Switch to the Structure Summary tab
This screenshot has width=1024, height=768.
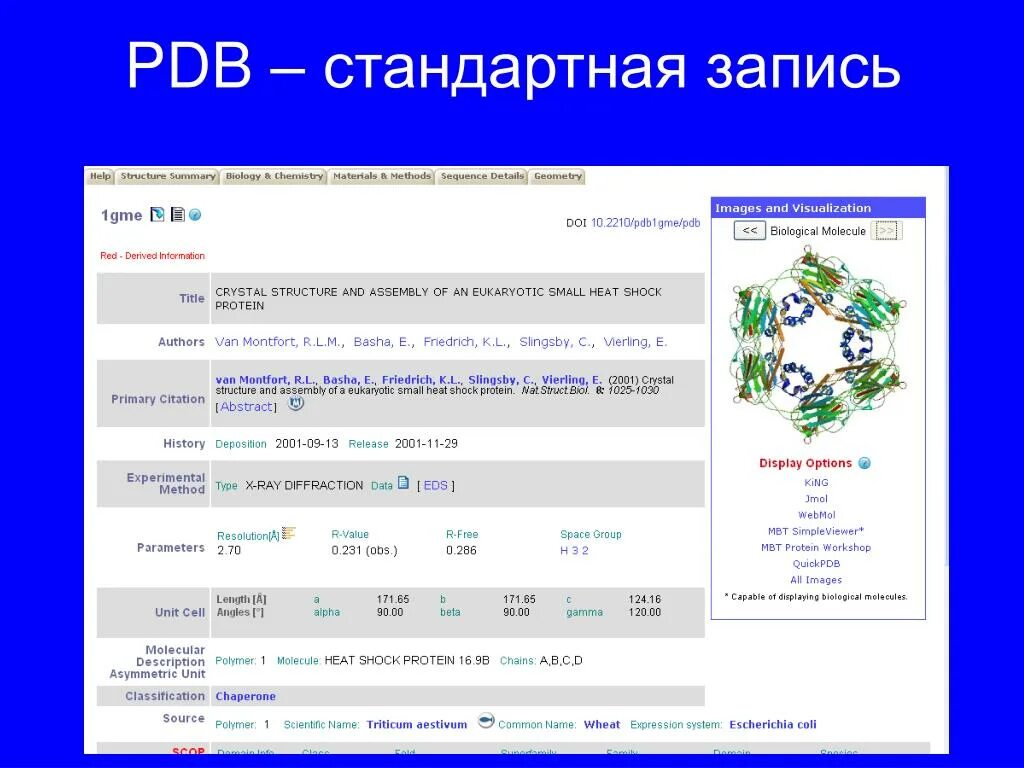coord(168,176)
